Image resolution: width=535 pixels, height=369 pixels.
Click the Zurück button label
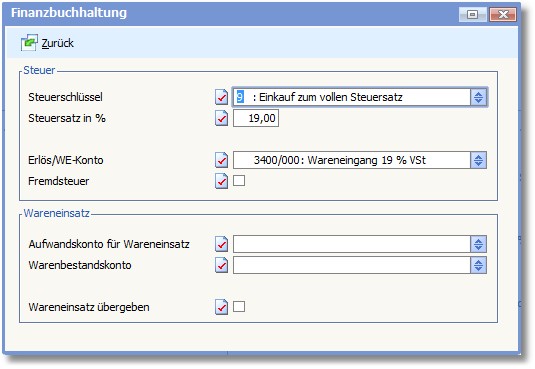click(x=57, y=43)
